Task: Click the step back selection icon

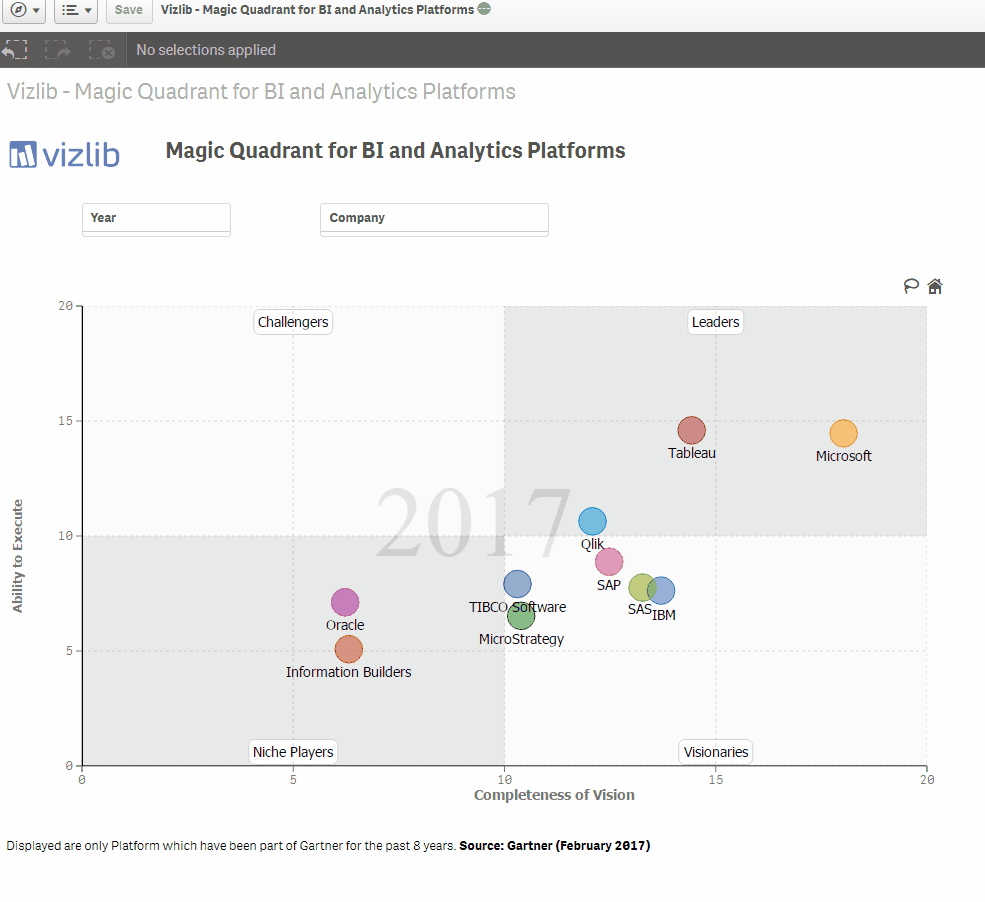Action: 15,50
